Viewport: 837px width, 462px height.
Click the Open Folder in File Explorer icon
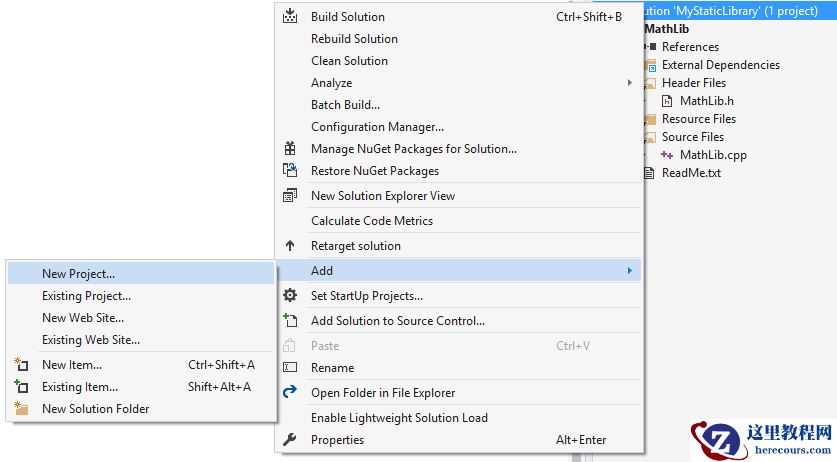point(290,392)
